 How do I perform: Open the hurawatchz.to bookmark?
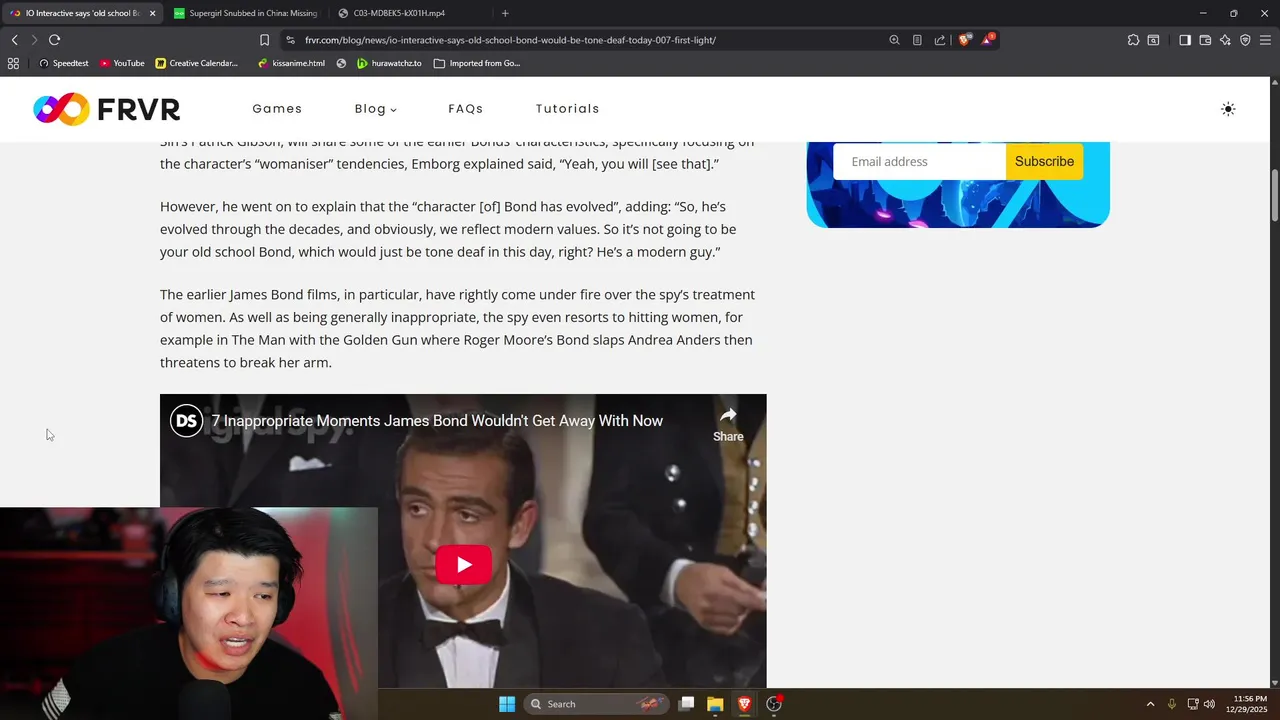point(389,63)
